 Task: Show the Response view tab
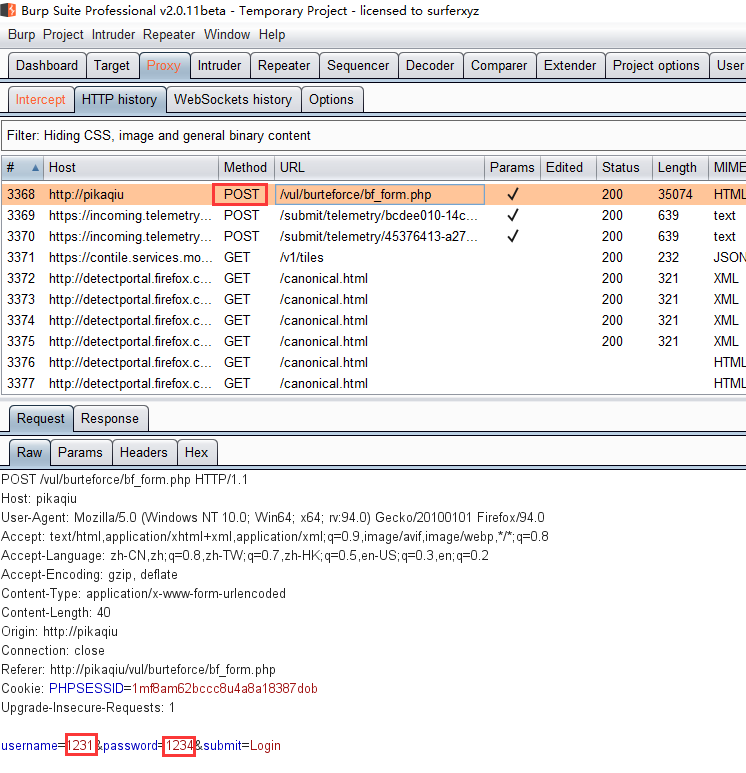110,419
